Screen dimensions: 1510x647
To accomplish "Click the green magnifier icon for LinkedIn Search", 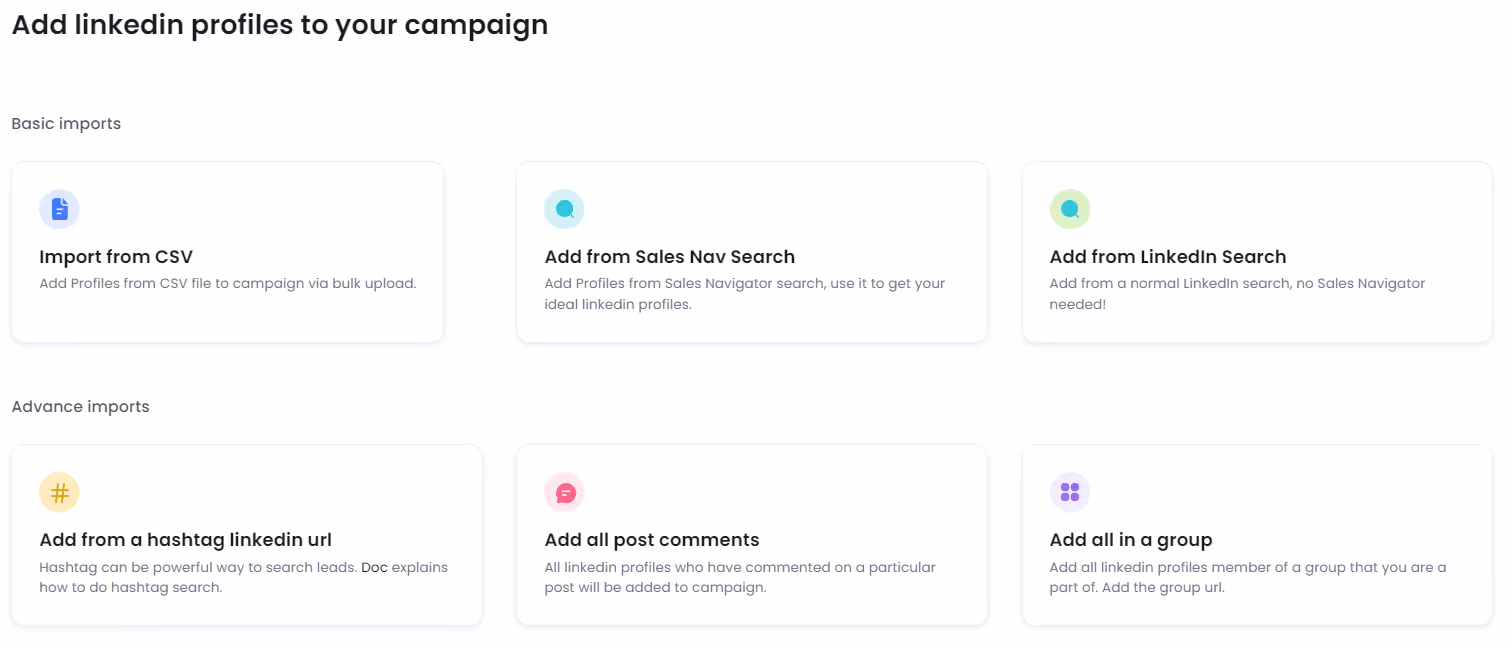I will [x=1070, y=209].
